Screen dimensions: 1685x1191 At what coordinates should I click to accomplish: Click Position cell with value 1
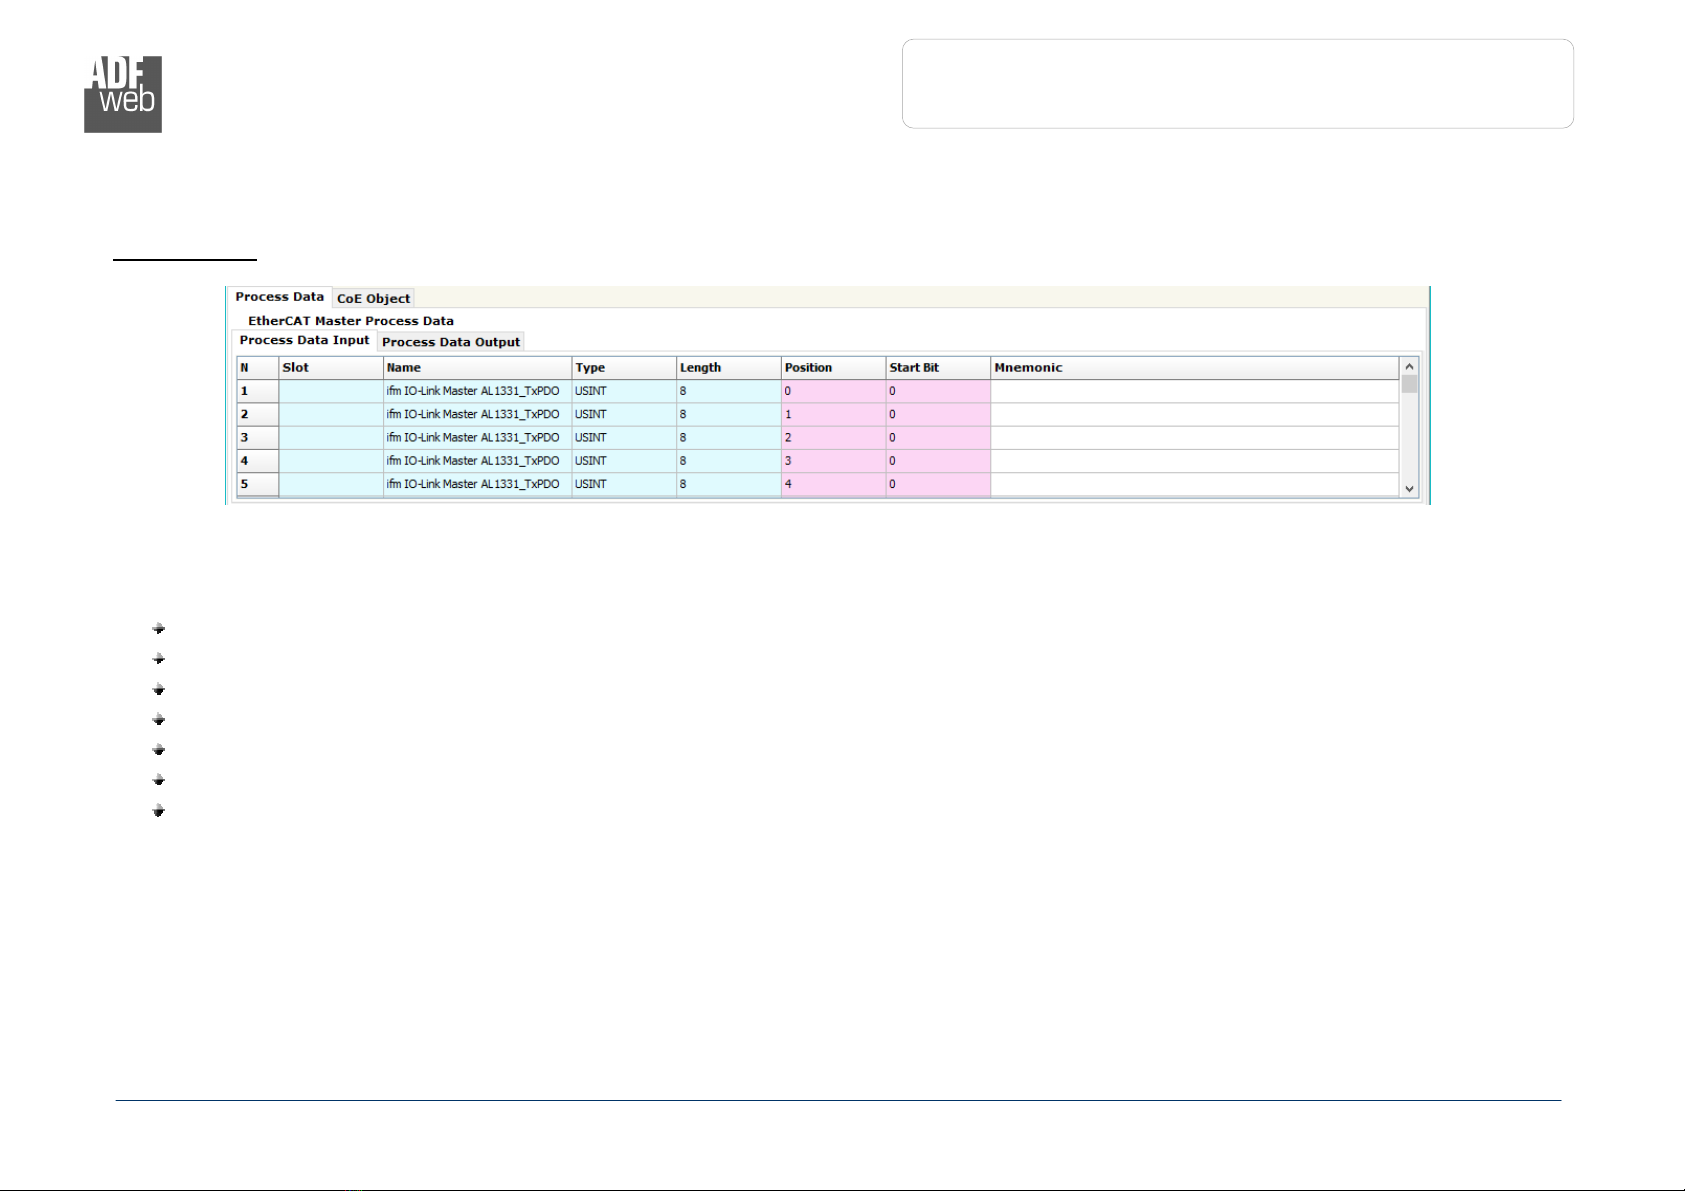833,414
